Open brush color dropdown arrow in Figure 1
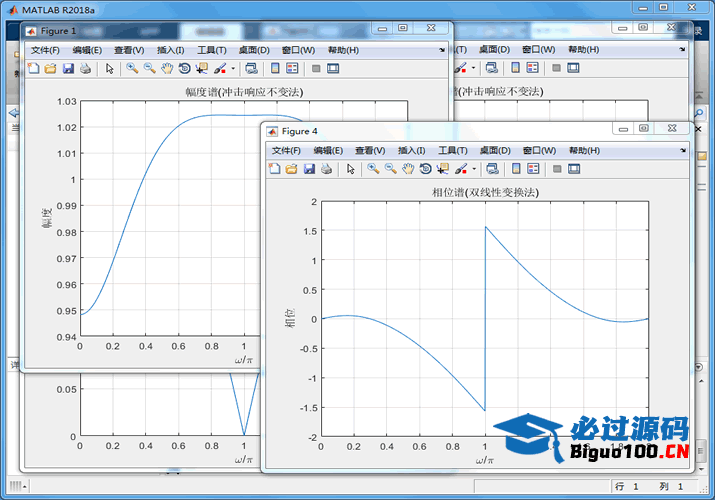 pos(233,69)
